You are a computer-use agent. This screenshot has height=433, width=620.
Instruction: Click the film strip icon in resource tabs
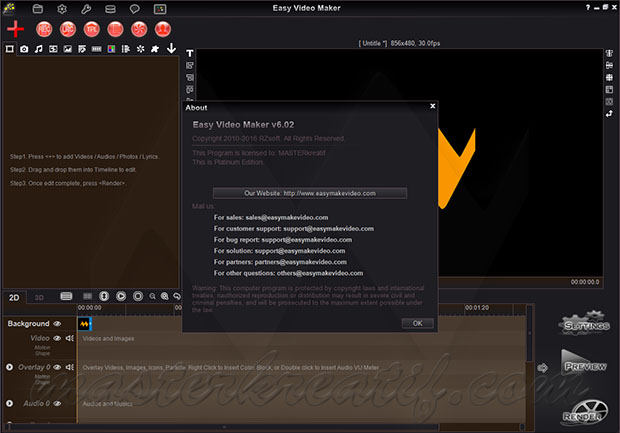[x=96, y=49]
